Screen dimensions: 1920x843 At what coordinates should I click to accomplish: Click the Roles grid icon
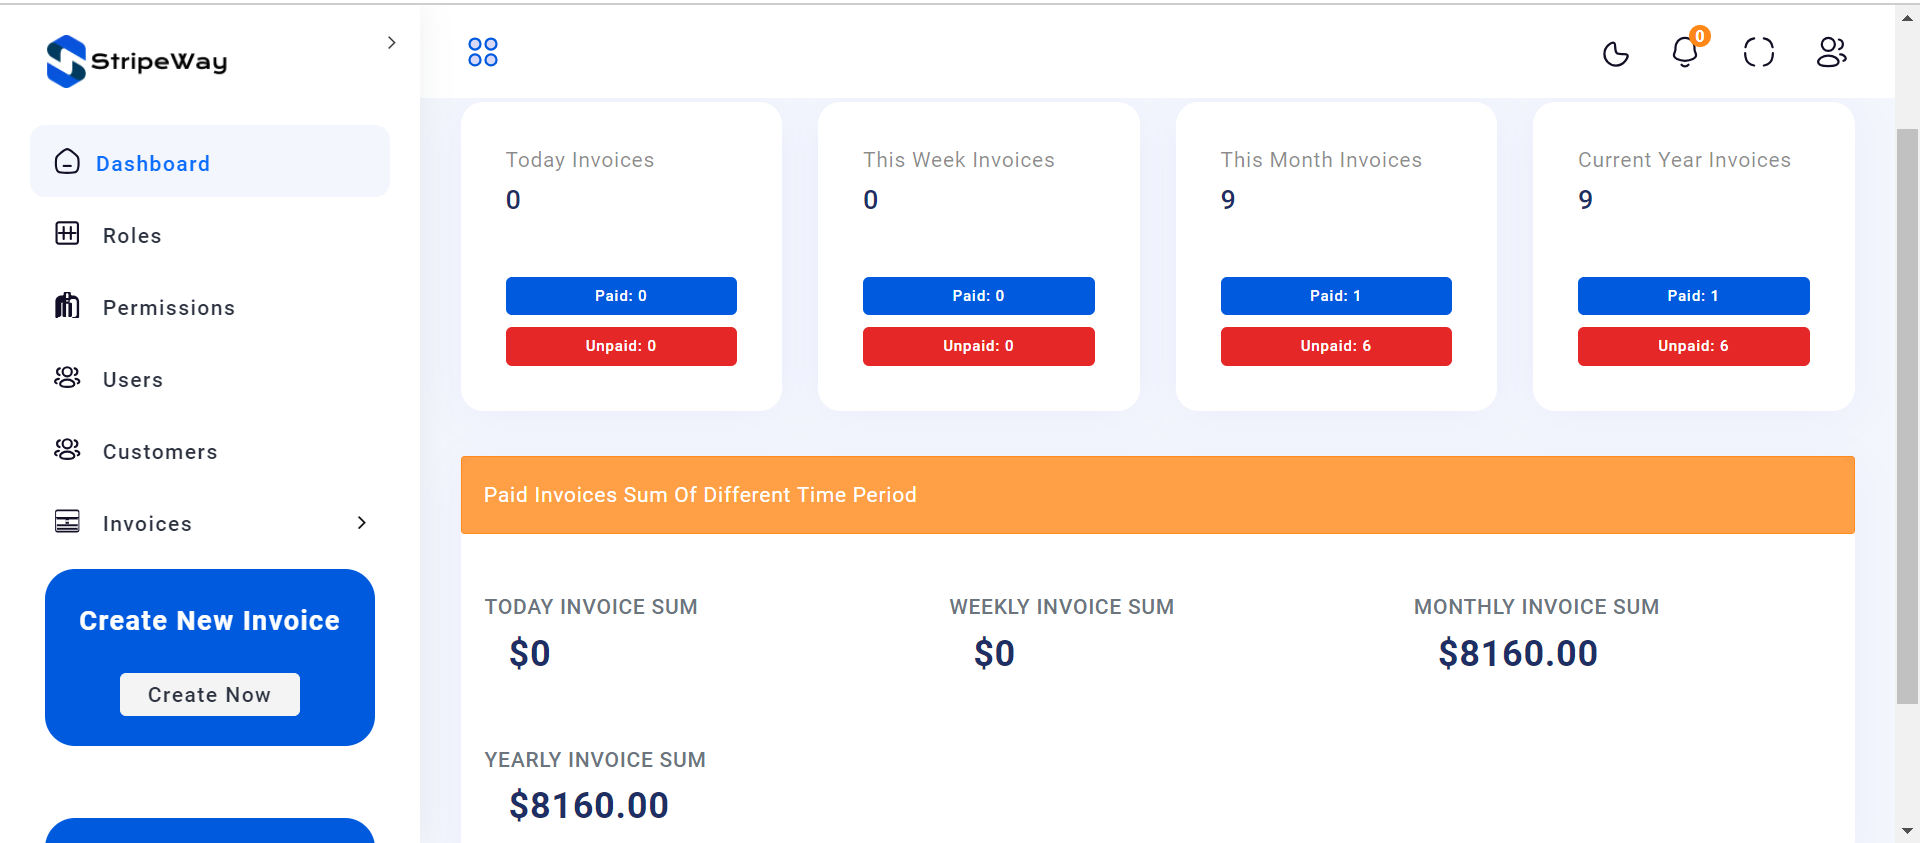(x=67, y=234)
